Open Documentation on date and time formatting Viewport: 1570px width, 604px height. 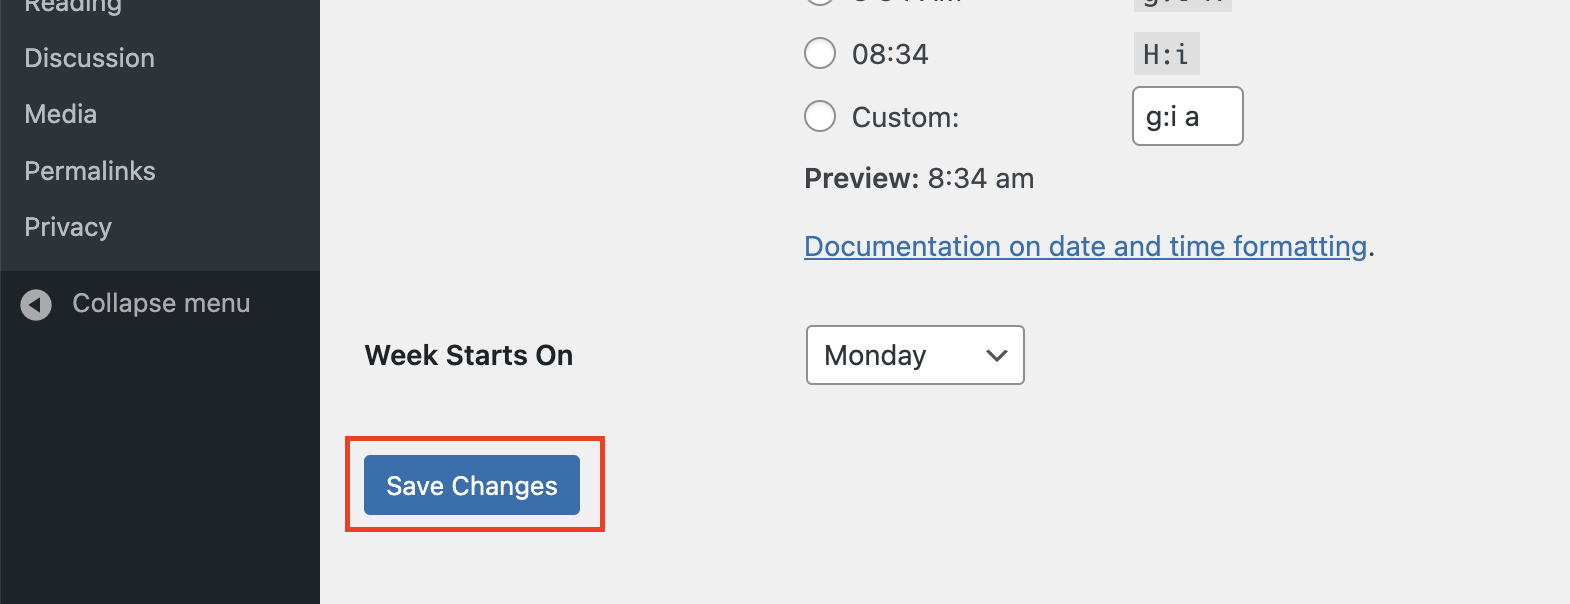coord(1085,246)
